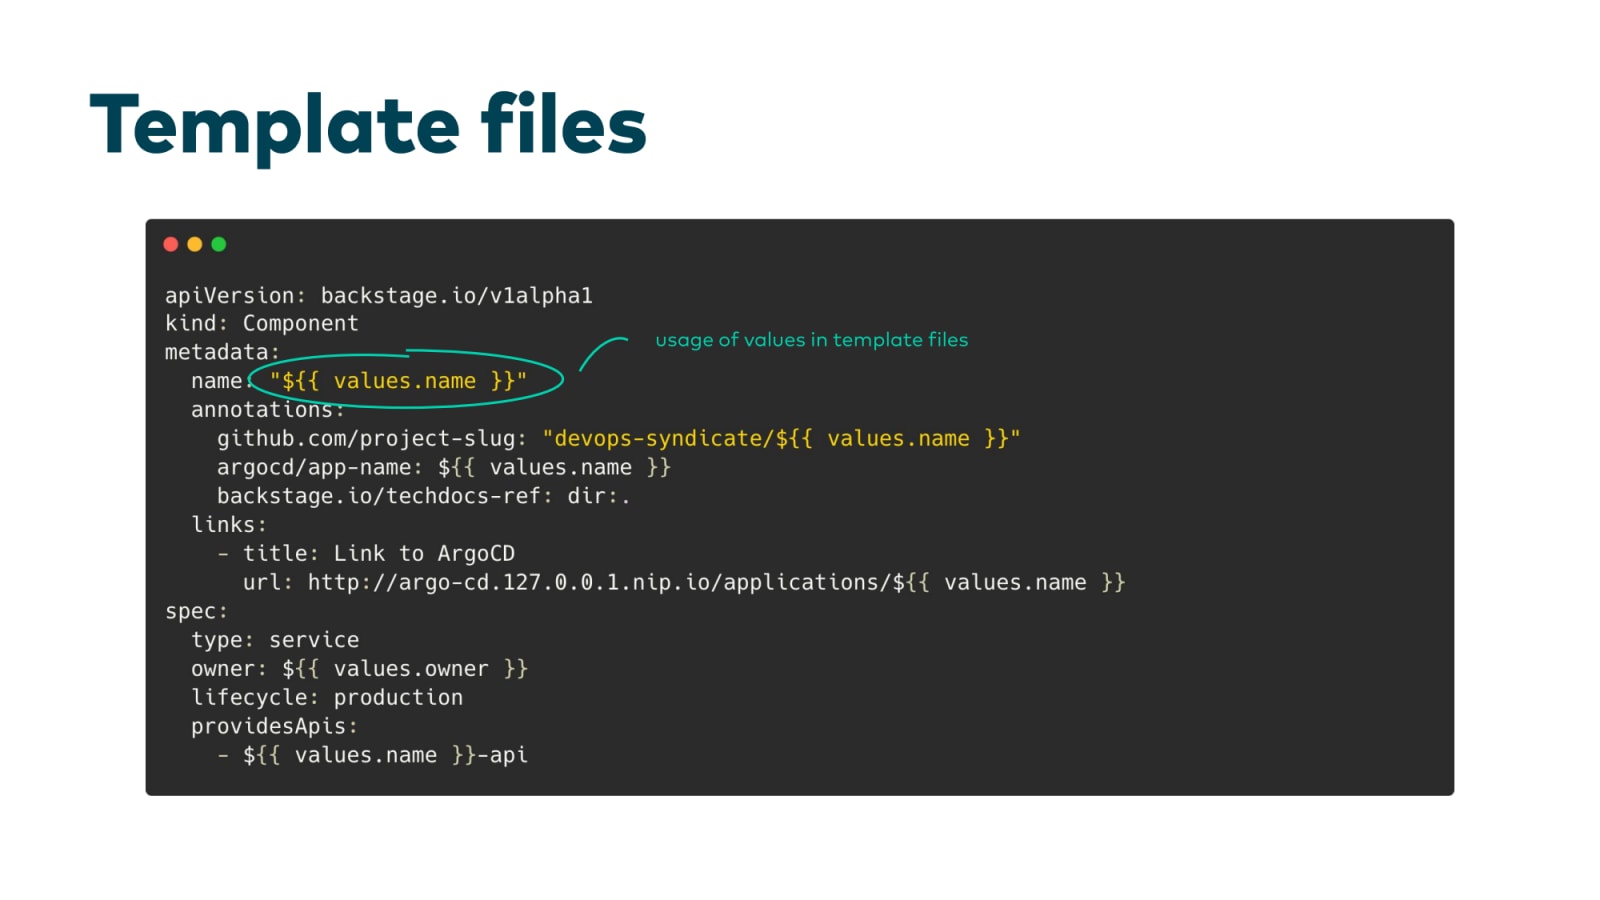The width and height of the screenshot is (1600, 900).
Task: Click the 'owner: ${{ values.owner }}' line
Action: [359, 669]
